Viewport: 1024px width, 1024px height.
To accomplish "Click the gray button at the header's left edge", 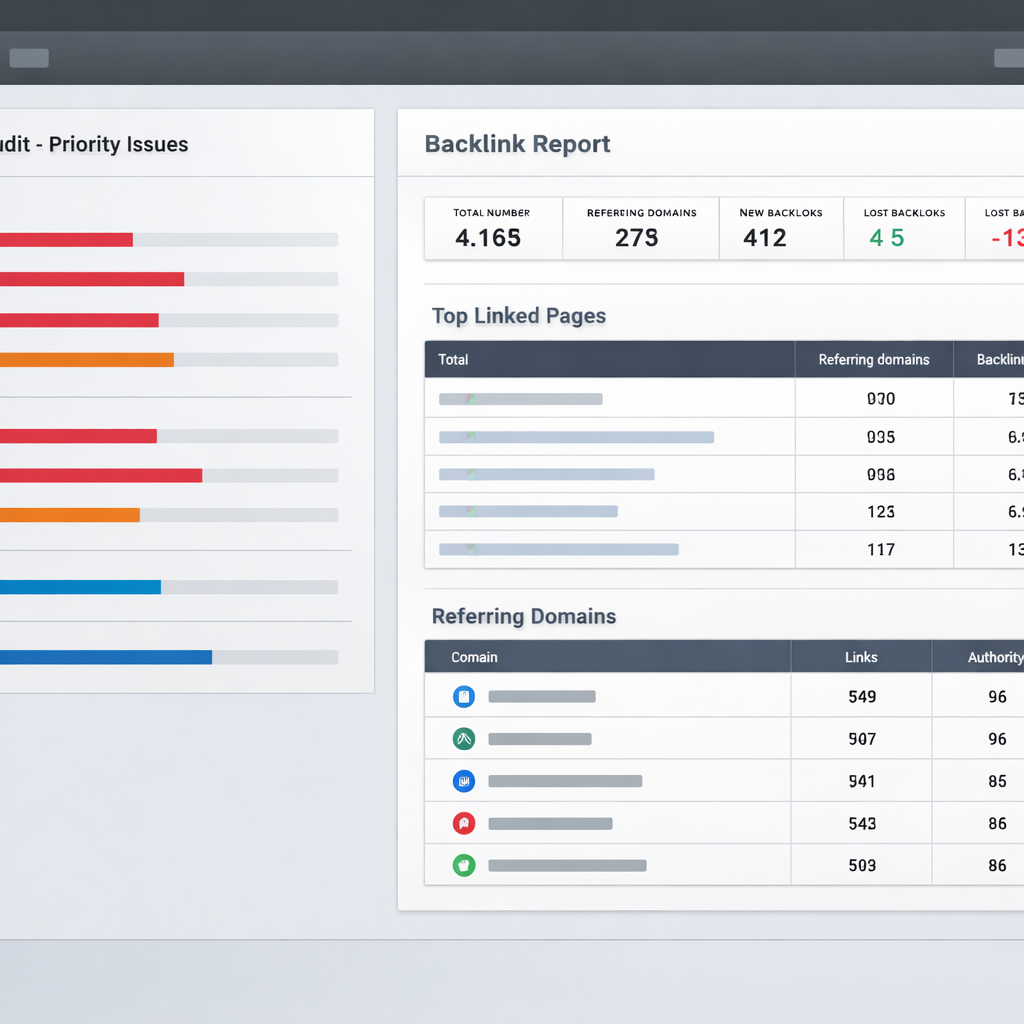I will click(x=29, y=58).
